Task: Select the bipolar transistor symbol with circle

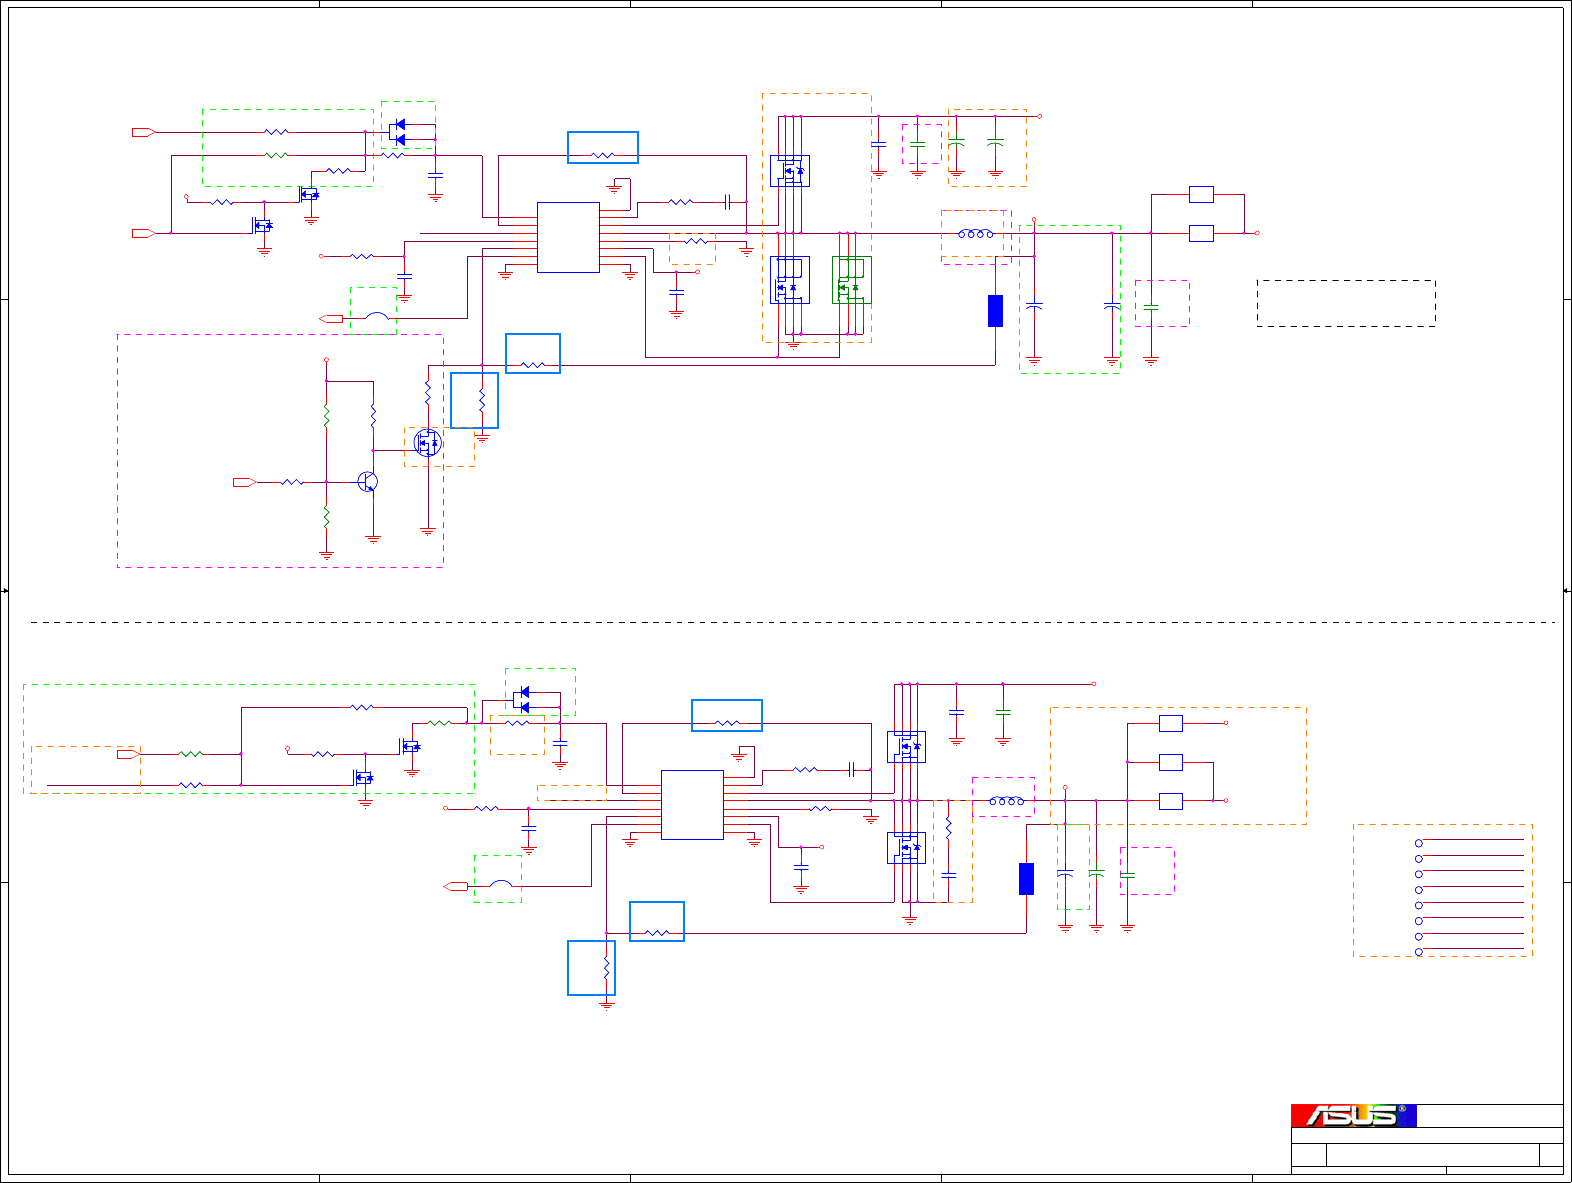Action: pyautogui.click(x=368, y=482)
